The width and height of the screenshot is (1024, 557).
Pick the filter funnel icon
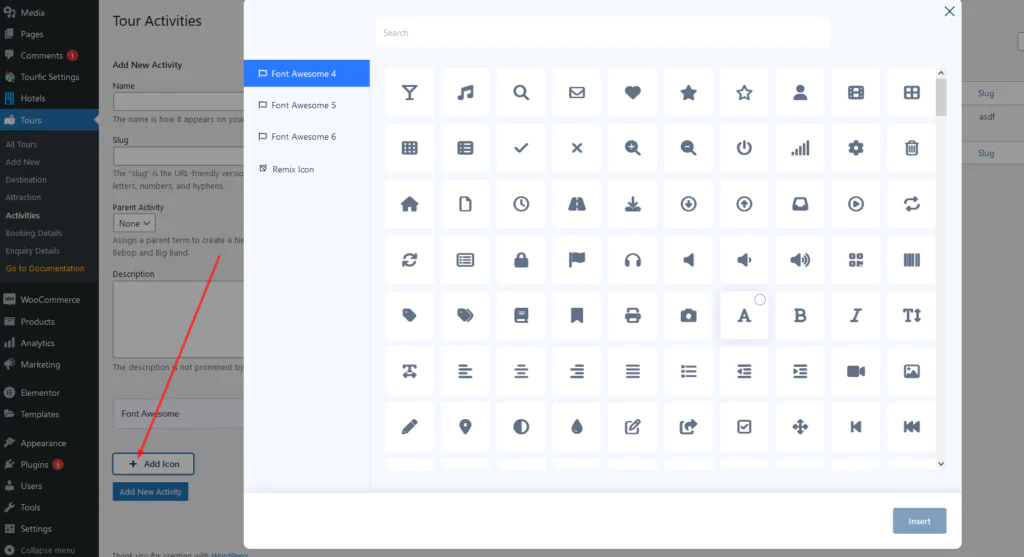click(409, 93)
